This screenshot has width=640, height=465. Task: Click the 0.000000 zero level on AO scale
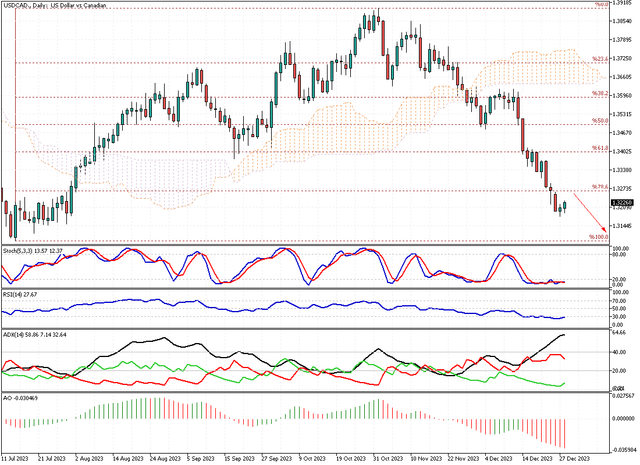coord(623,418)
